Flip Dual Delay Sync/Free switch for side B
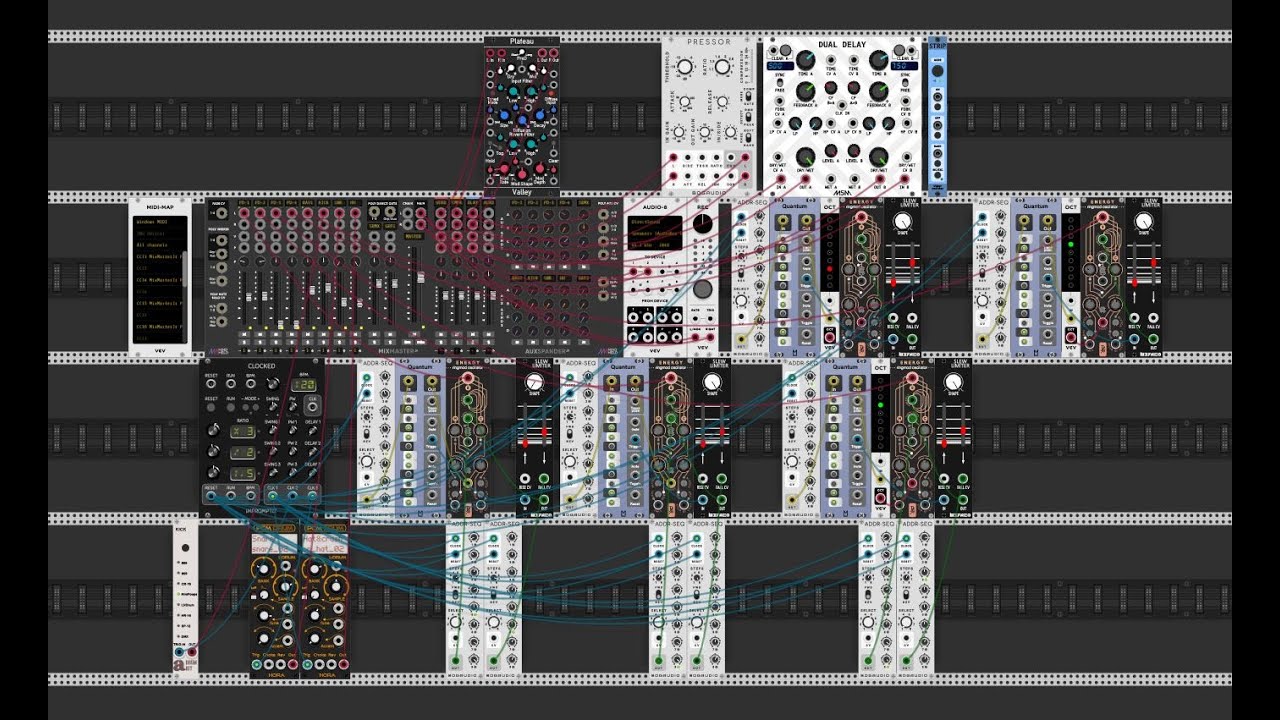This screenshot has width=1280, height=720. click(905, 82)
